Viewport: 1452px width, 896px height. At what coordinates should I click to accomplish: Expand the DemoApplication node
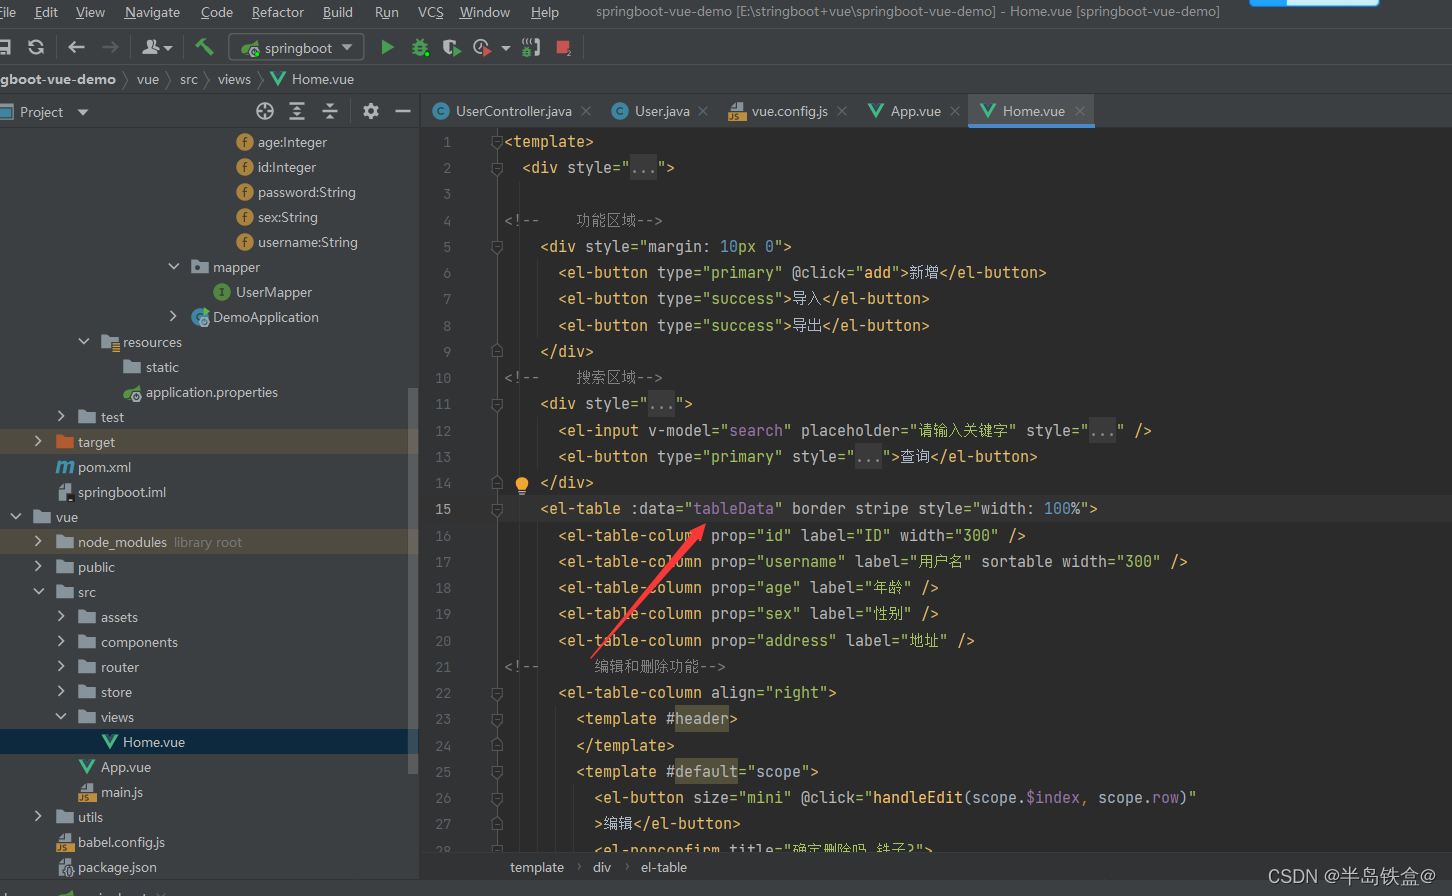[174, 317]
